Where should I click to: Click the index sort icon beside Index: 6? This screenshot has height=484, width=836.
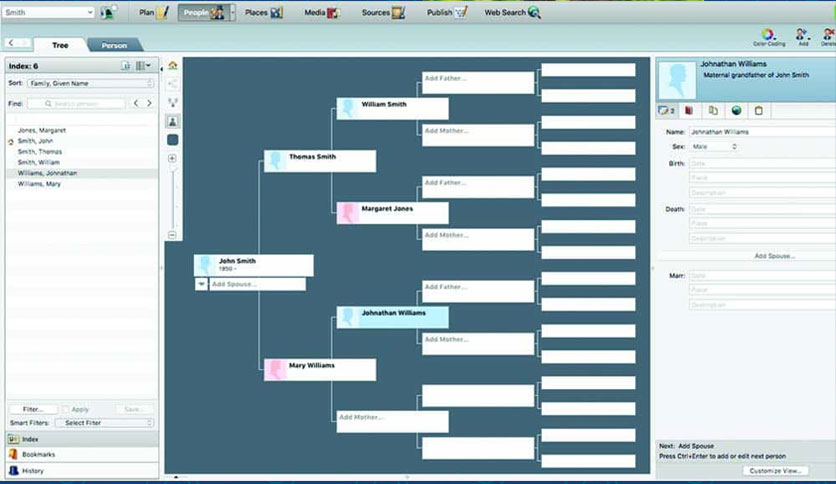pyautogui.click(x=126, y=66)
